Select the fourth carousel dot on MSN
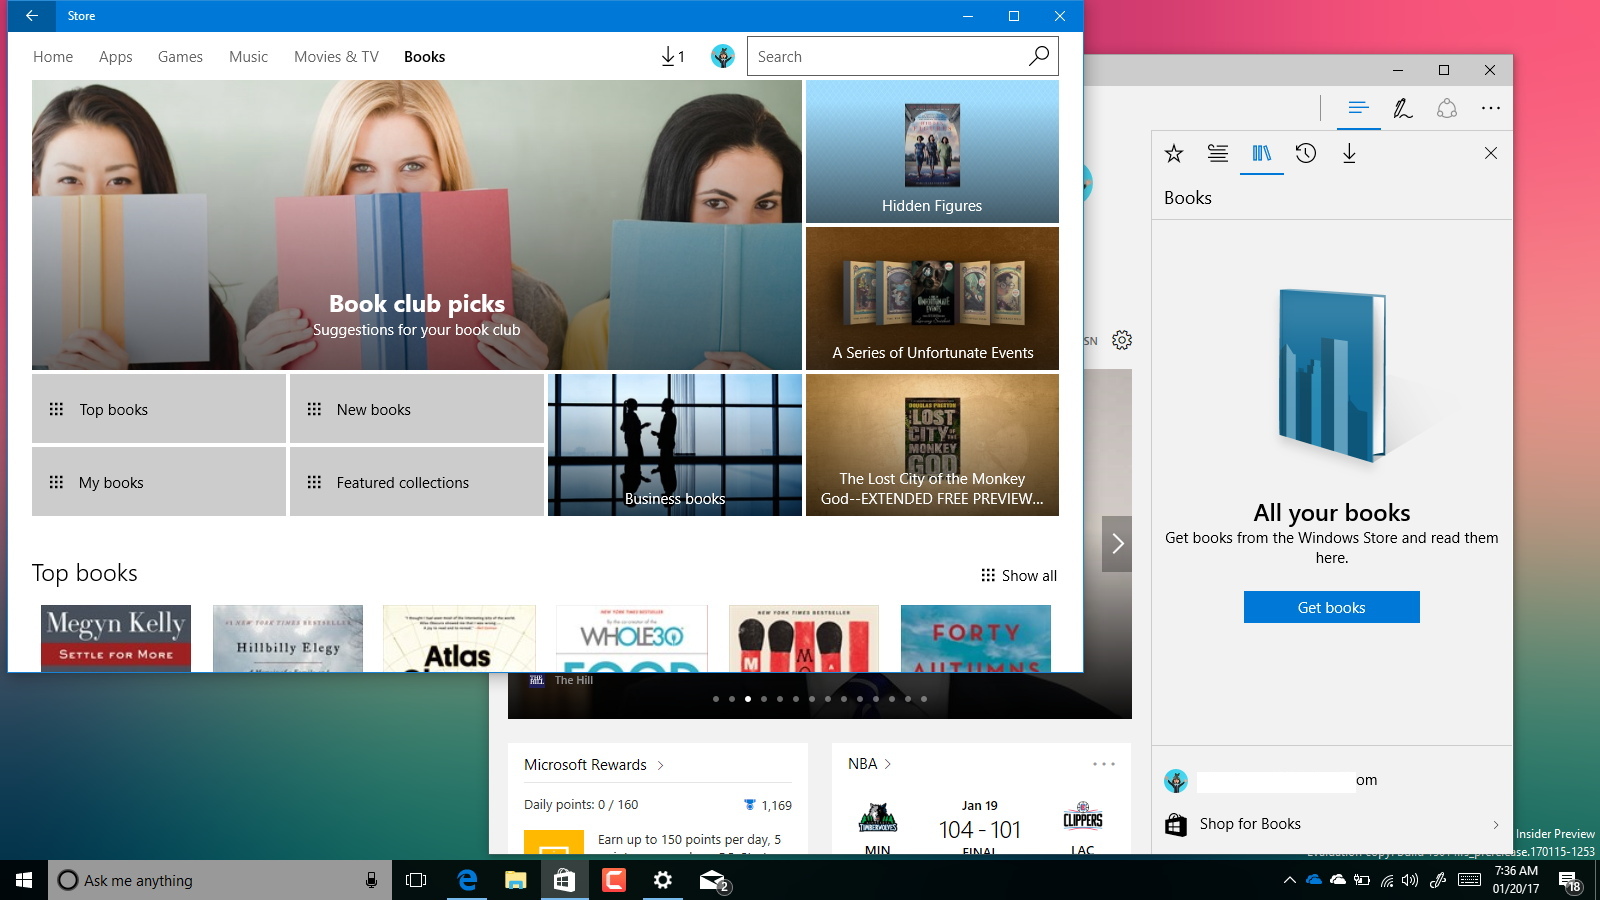This screenshot has width=1600, height=900. (x=764, y=699)
